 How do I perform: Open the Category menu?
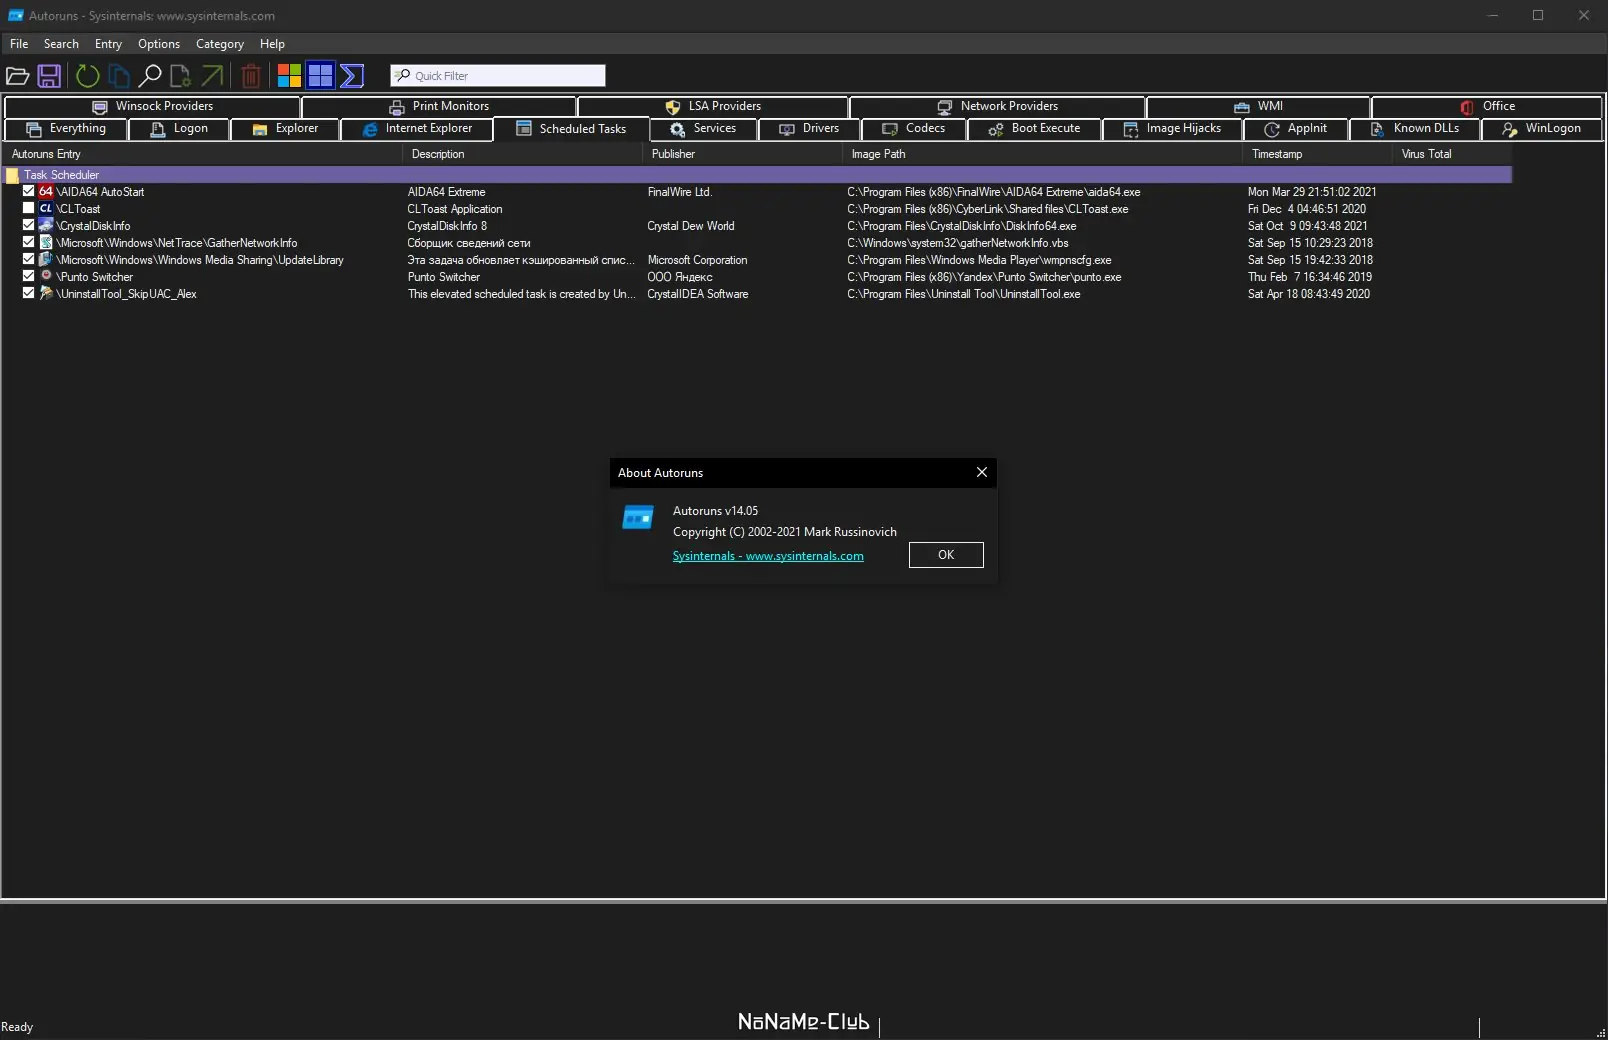point(220,44)
